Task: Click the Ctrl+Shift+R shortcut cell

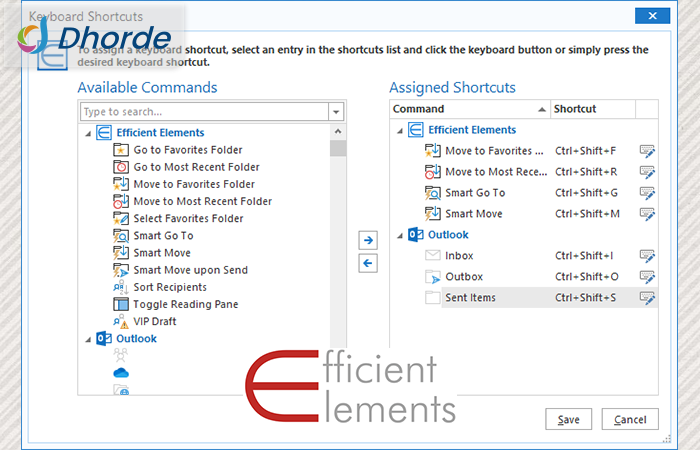Action: (x=586, y=172)
